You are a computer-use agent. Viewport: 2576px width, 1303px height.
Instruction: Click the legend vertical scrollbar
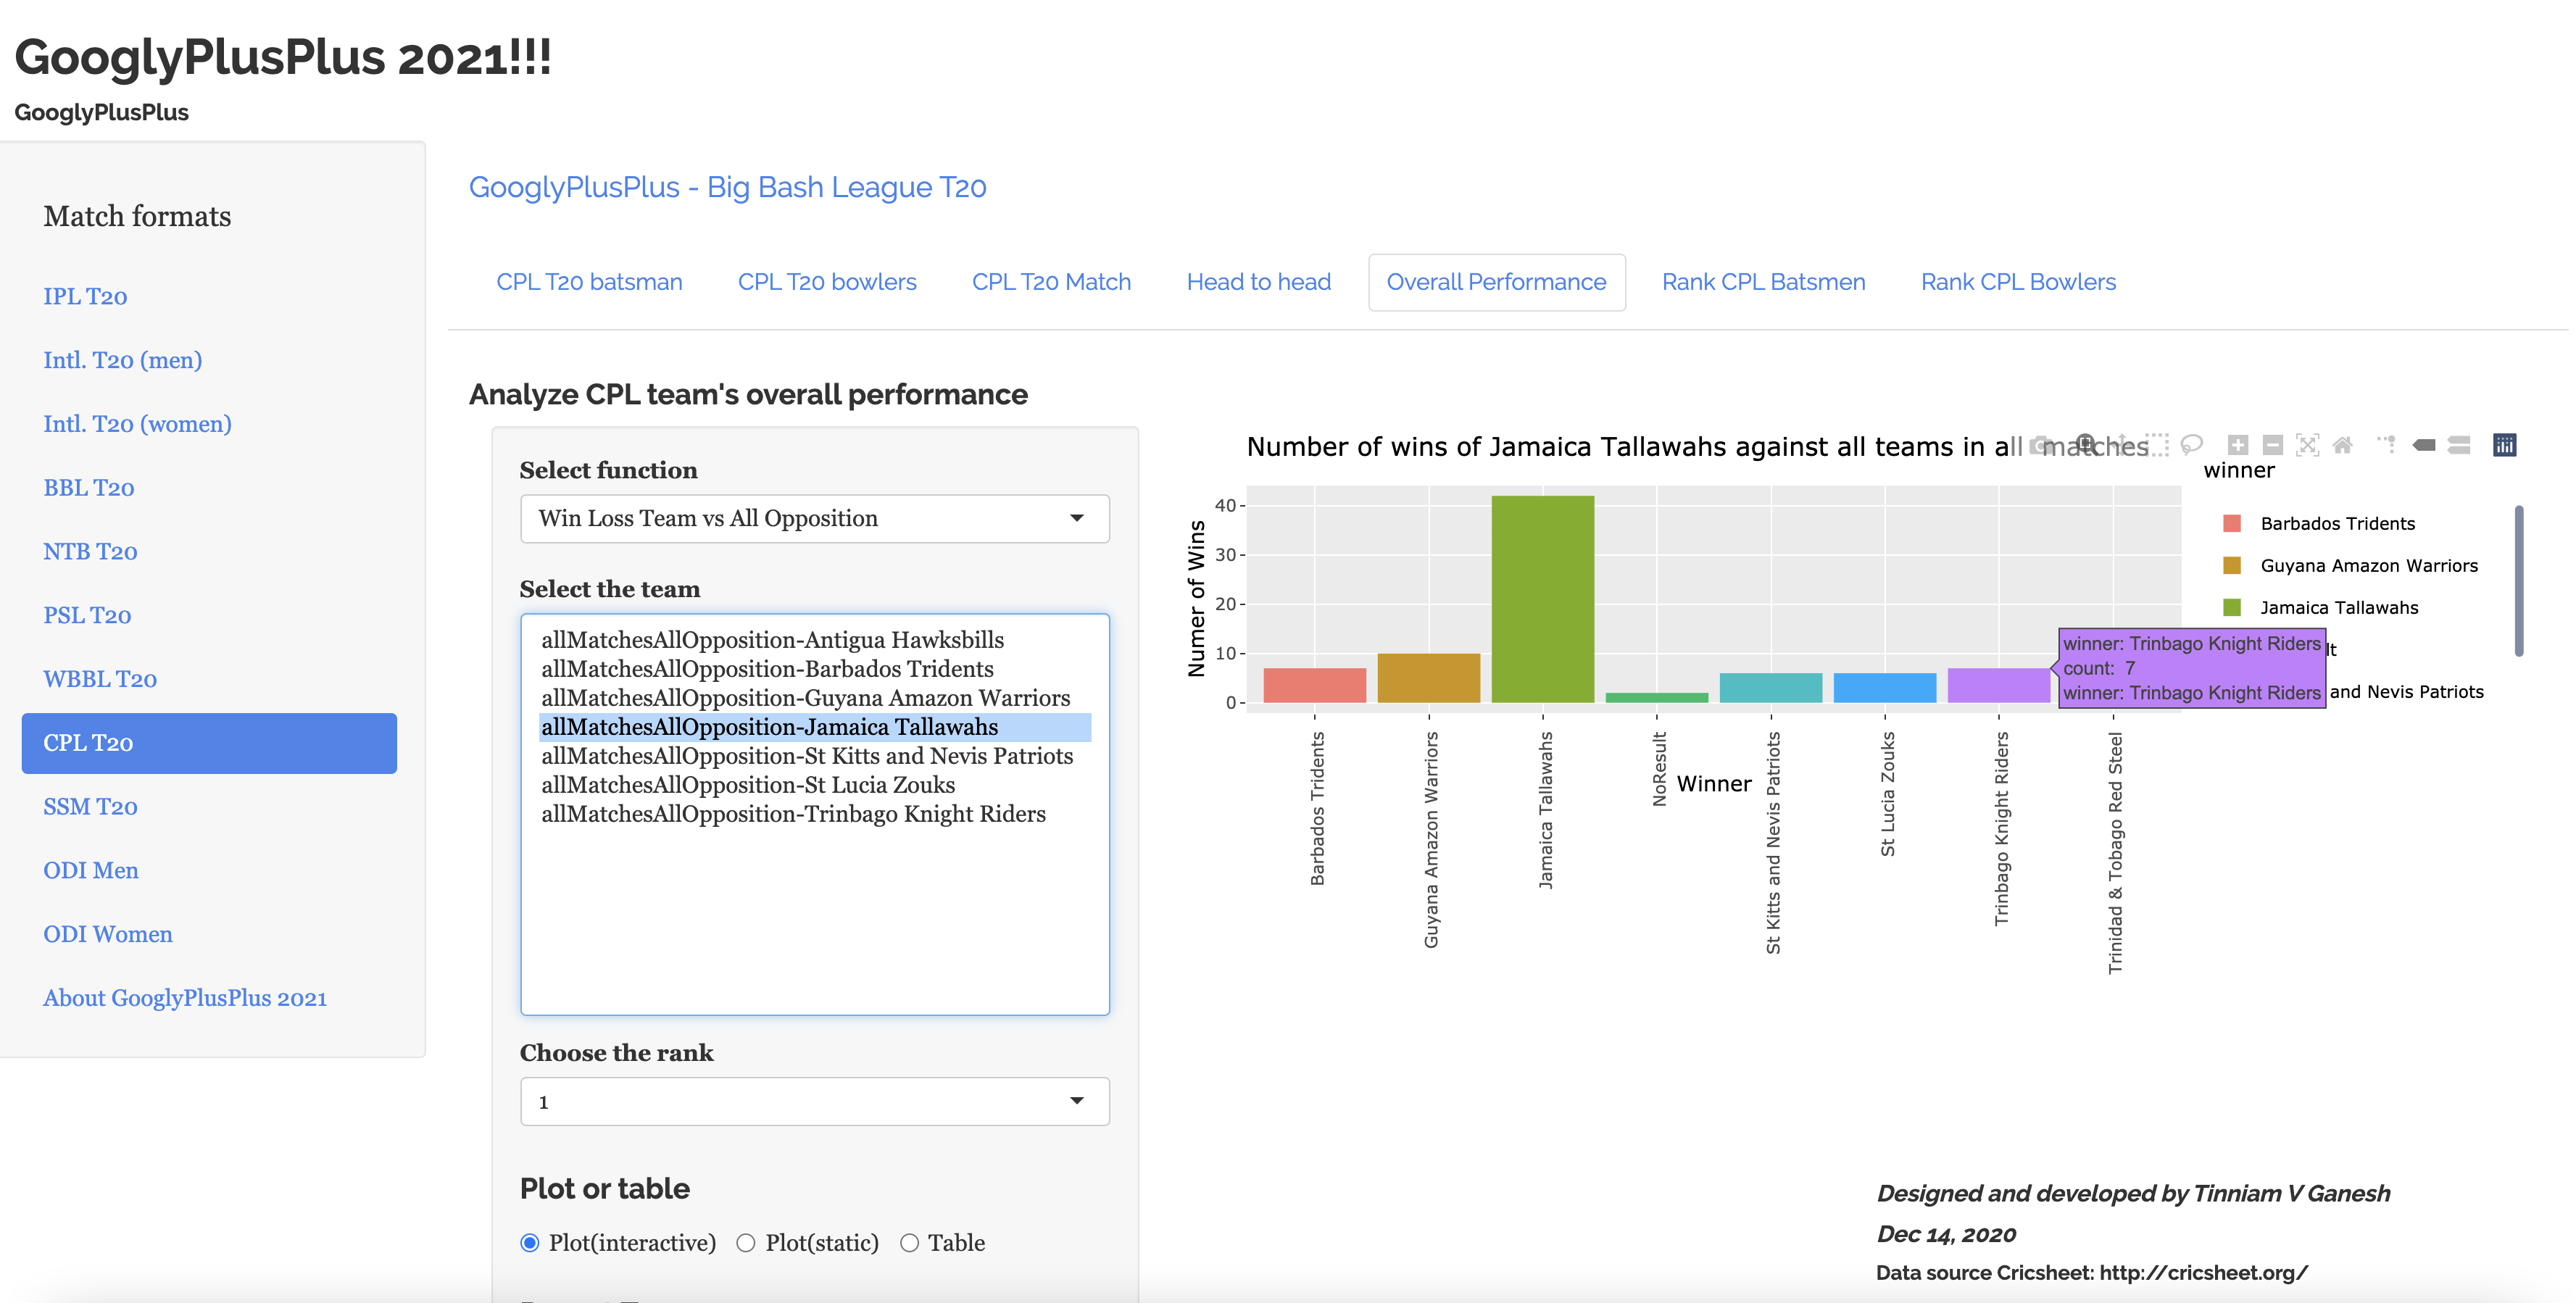click(2518, 581)
